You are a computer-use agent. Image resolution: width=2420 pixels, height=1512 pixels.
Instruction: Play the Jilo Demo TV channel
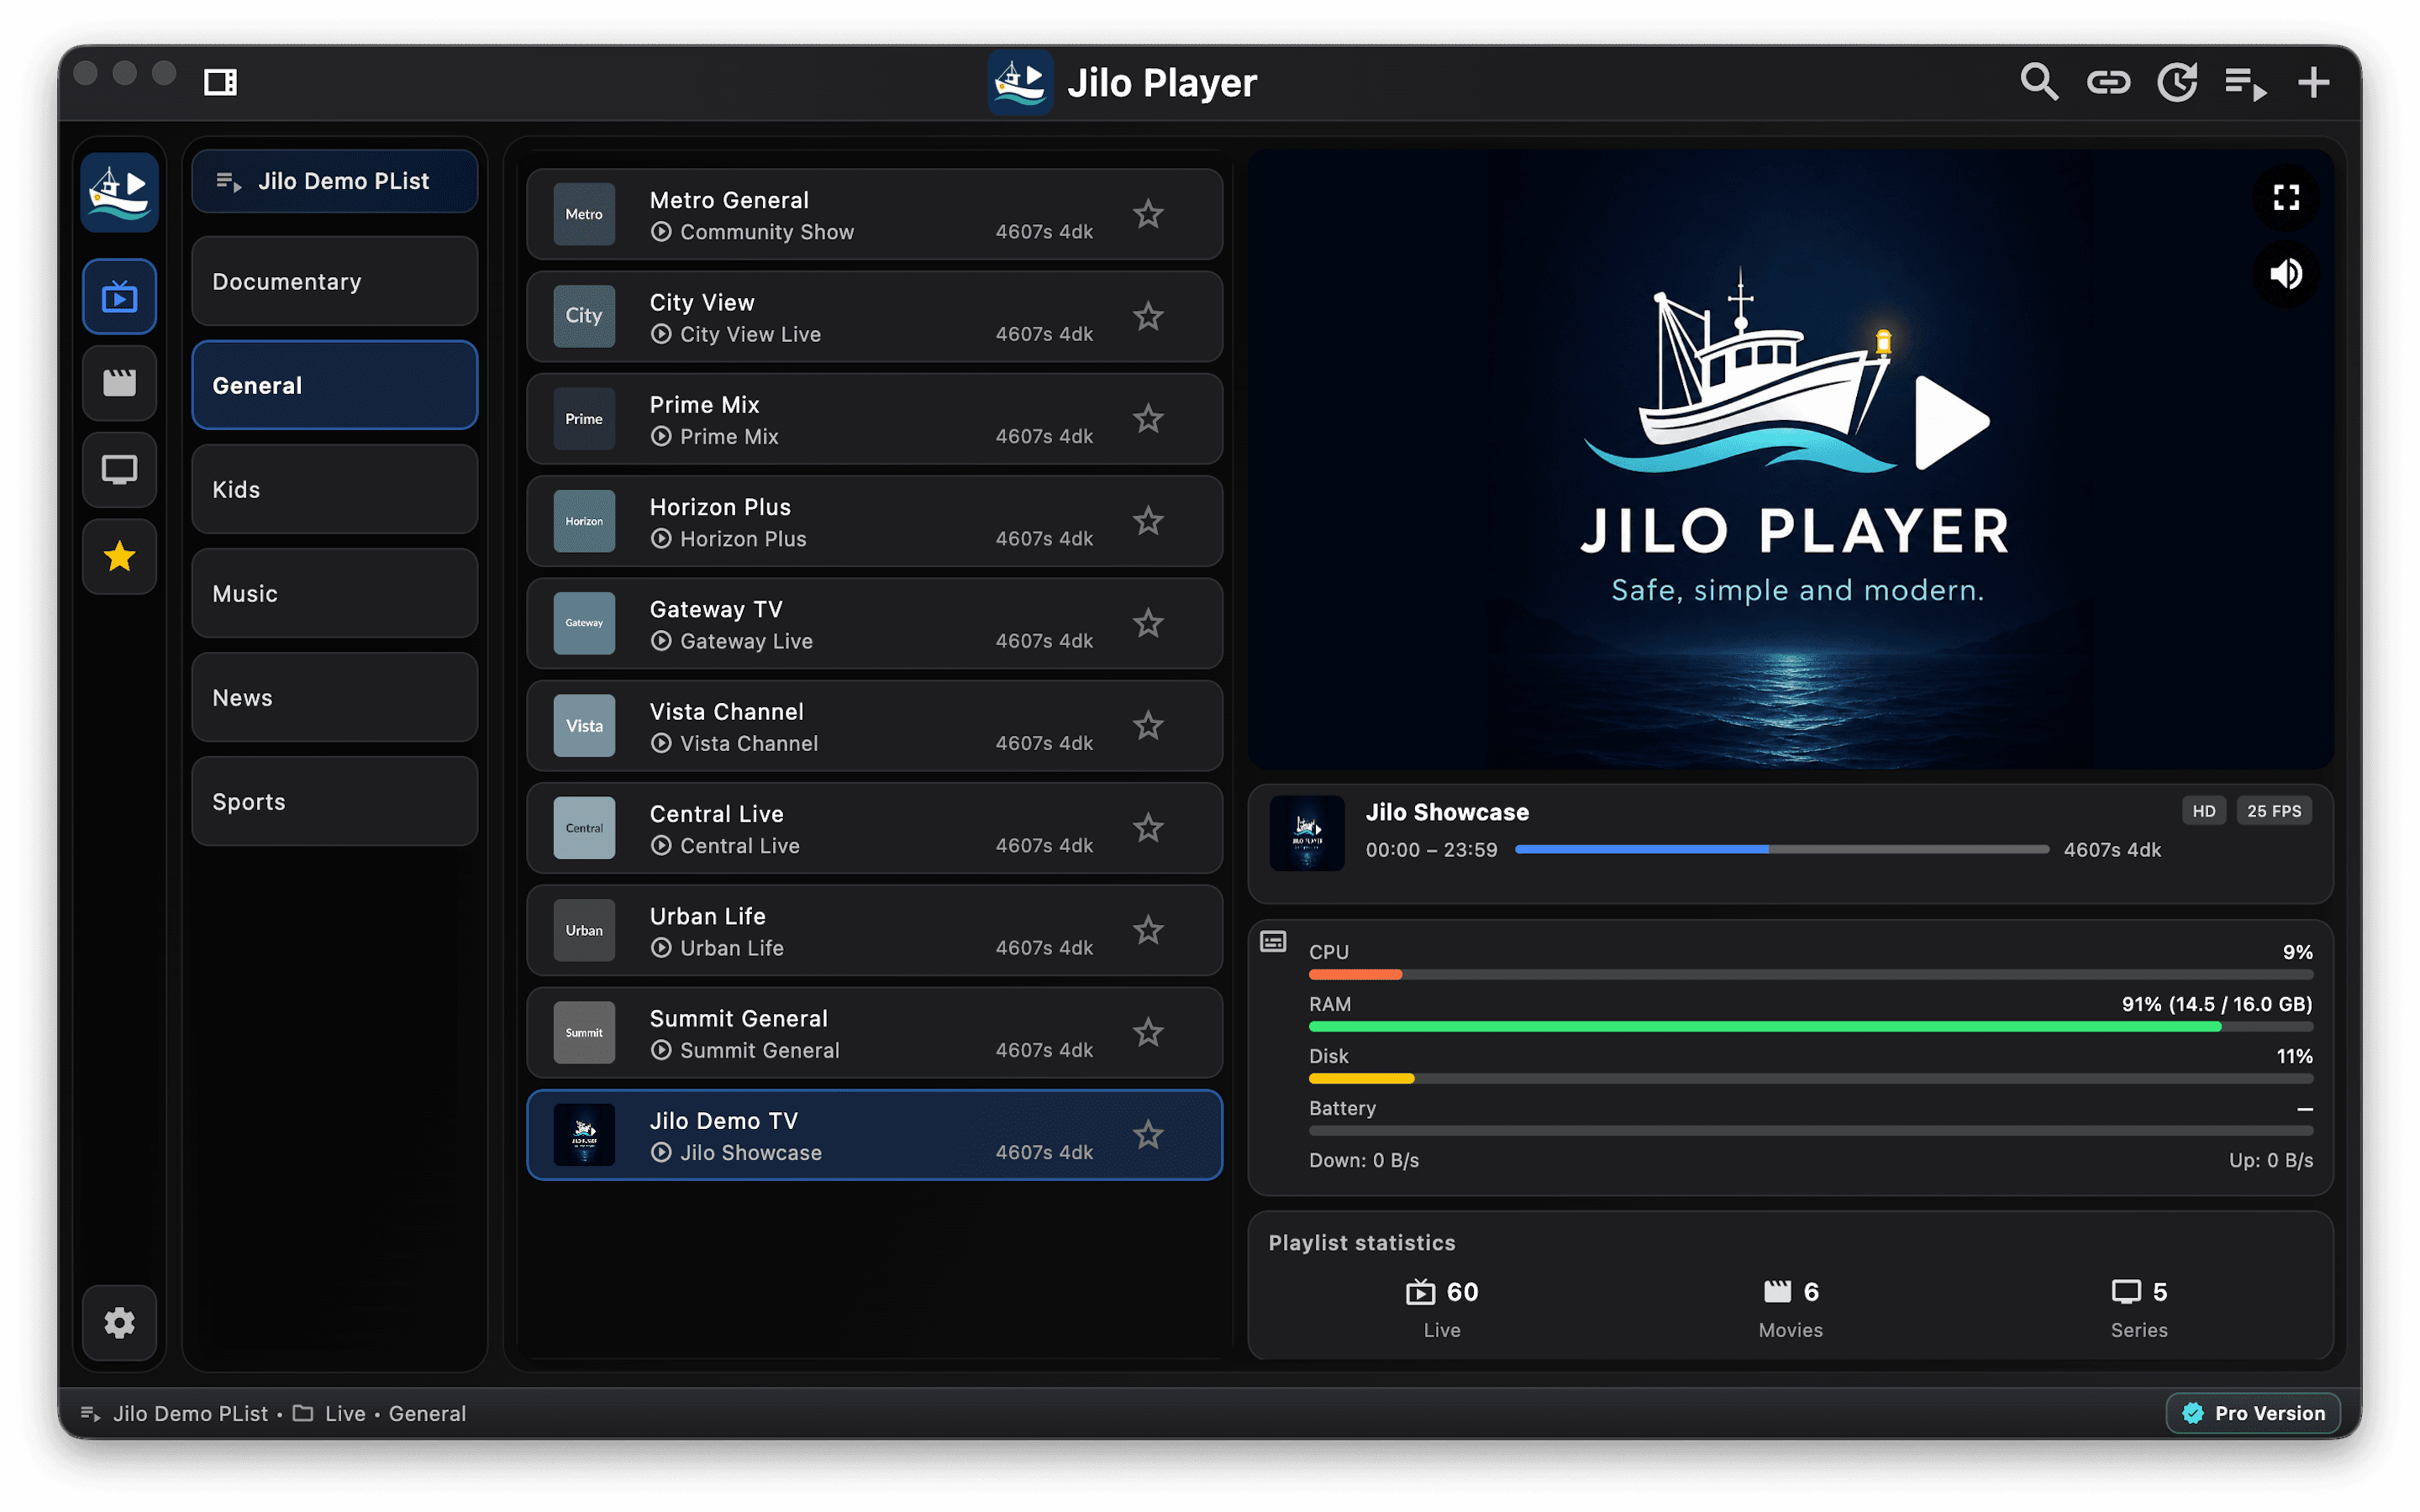click(x=874, y=1135)
